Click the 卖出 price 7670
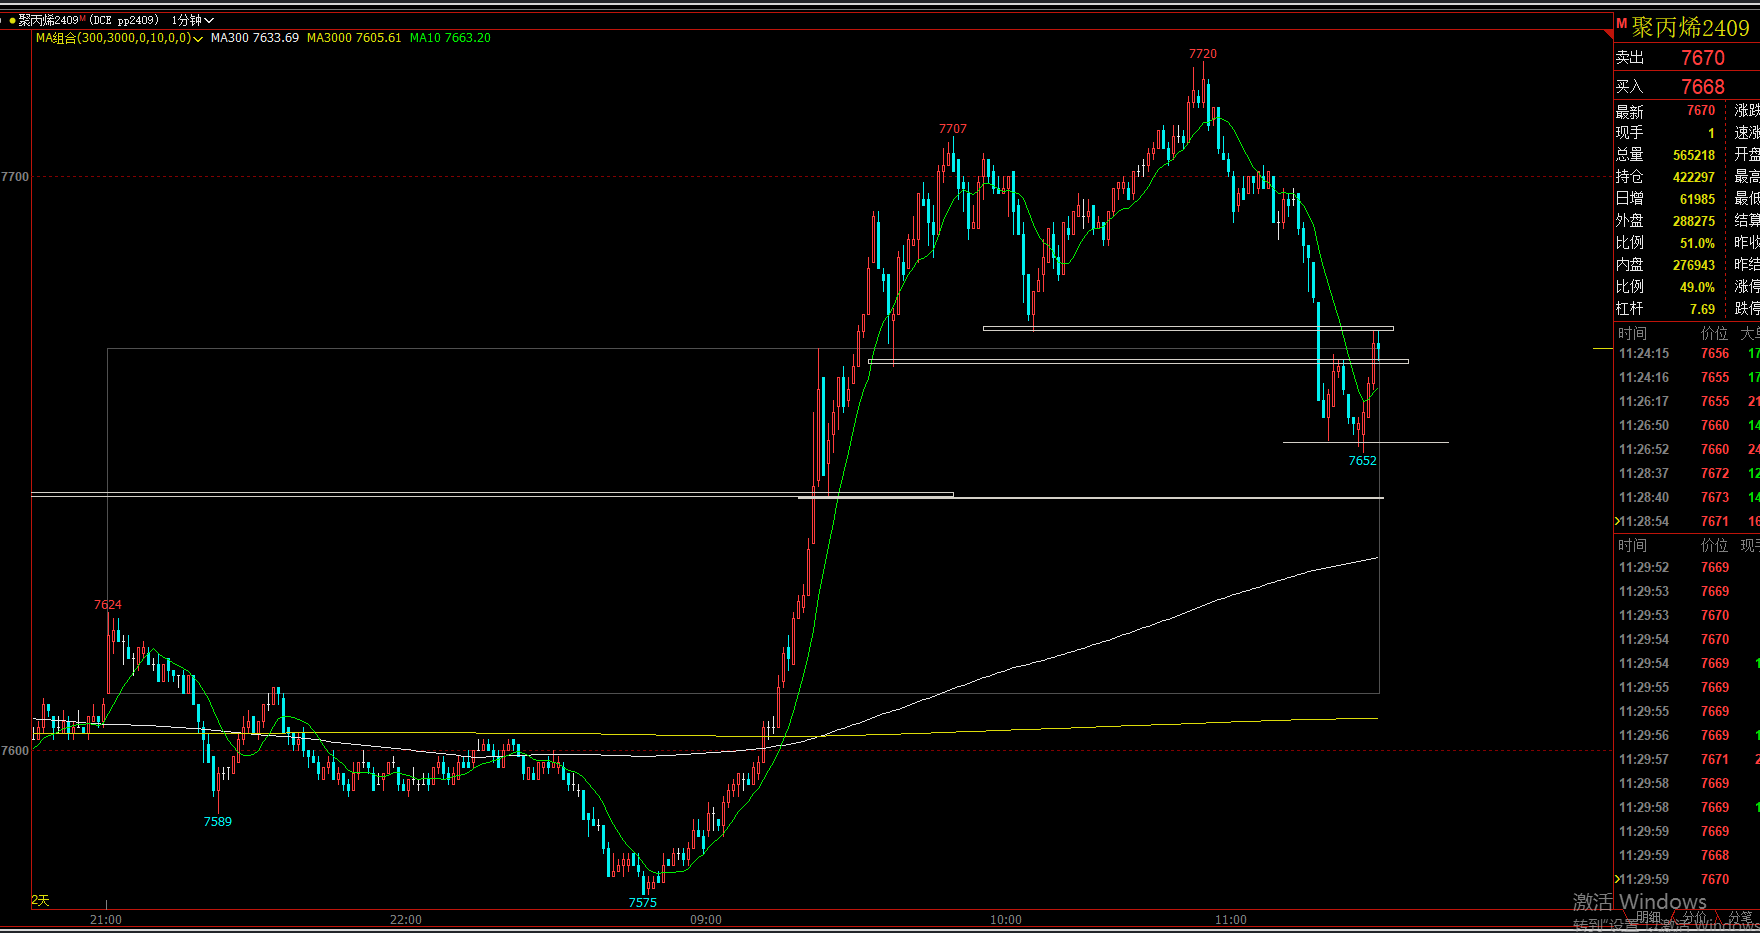The image size is (1760, 933). pyautogui.click(x=1702, y=58)
